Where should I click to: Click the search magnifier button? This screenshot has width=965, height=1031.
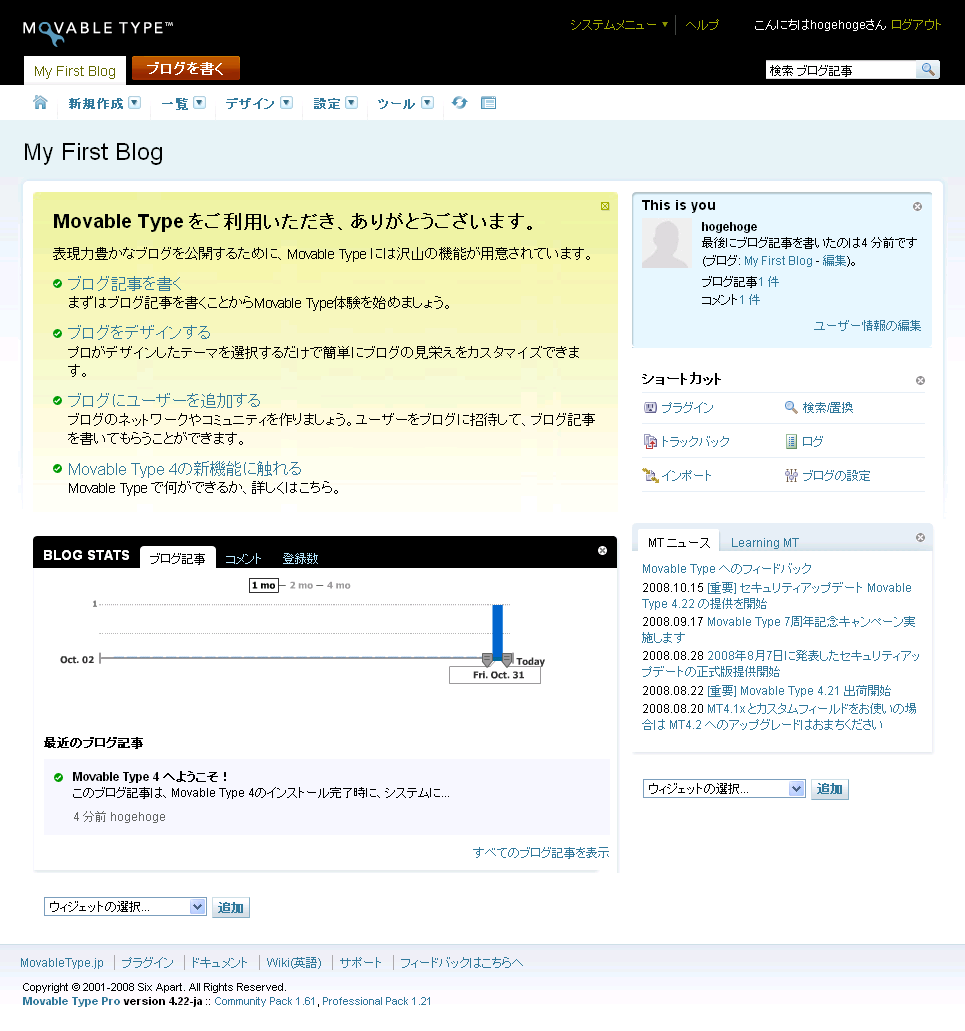928,70
